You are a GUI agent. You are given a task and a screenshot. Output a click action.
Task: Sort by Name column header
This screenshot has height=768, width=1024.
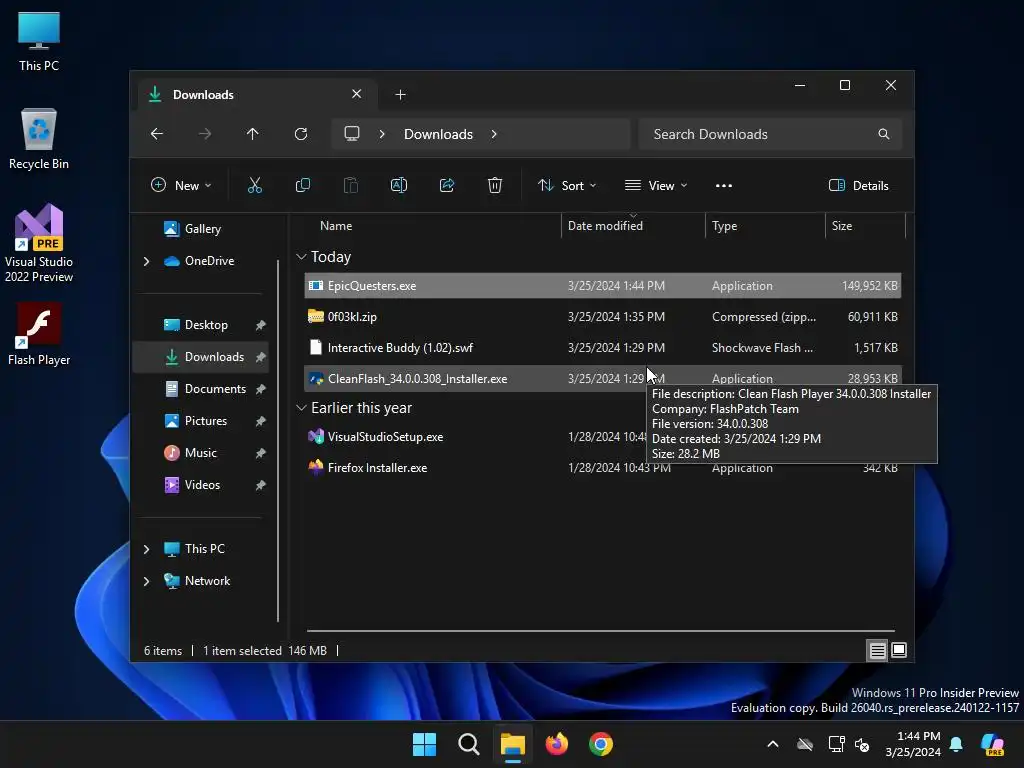coord(431,226)
